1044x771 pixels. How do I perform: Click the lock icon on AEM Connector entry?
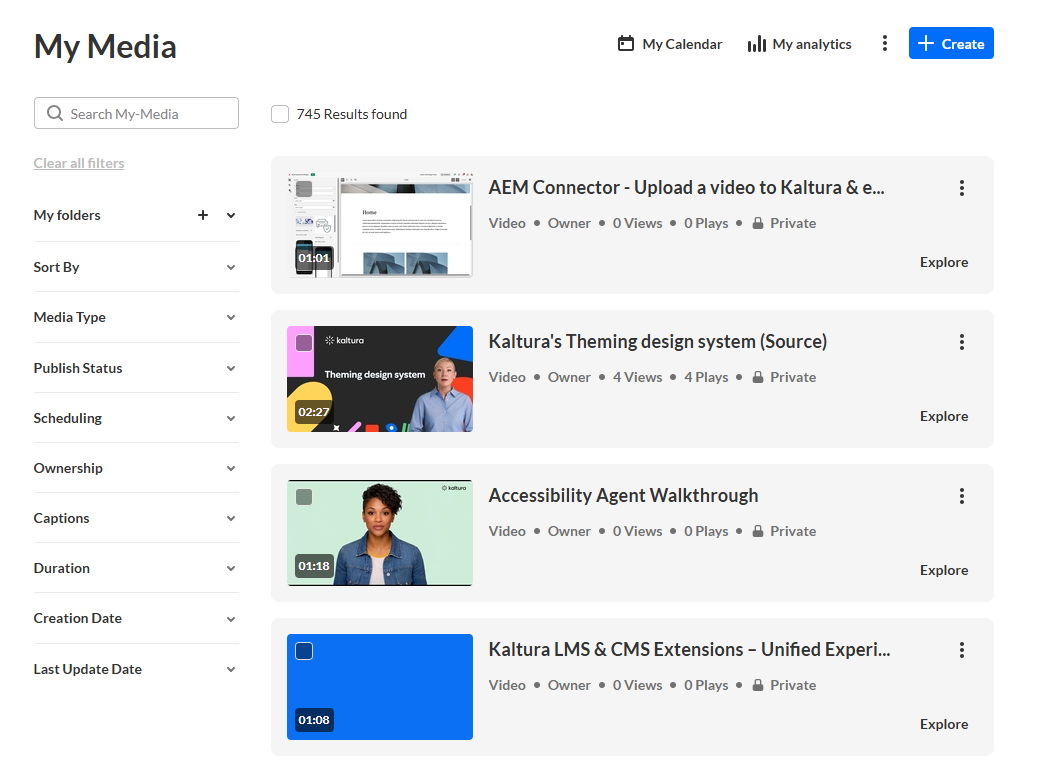pos(758,223)
